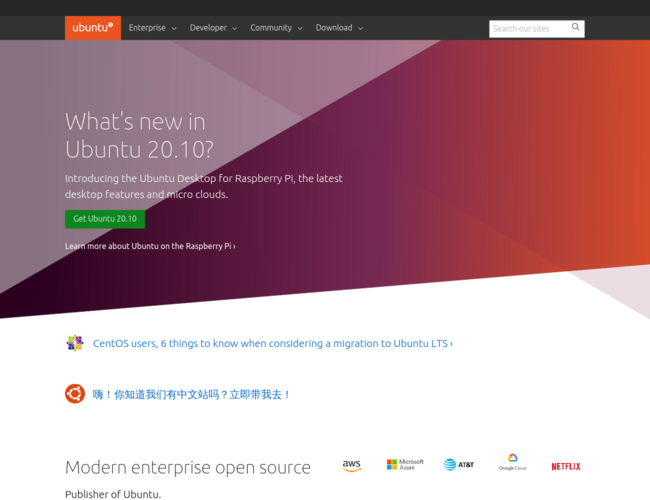Click the Publisher of Ubuntu text
Screen dimensions: 650x500
113,494
